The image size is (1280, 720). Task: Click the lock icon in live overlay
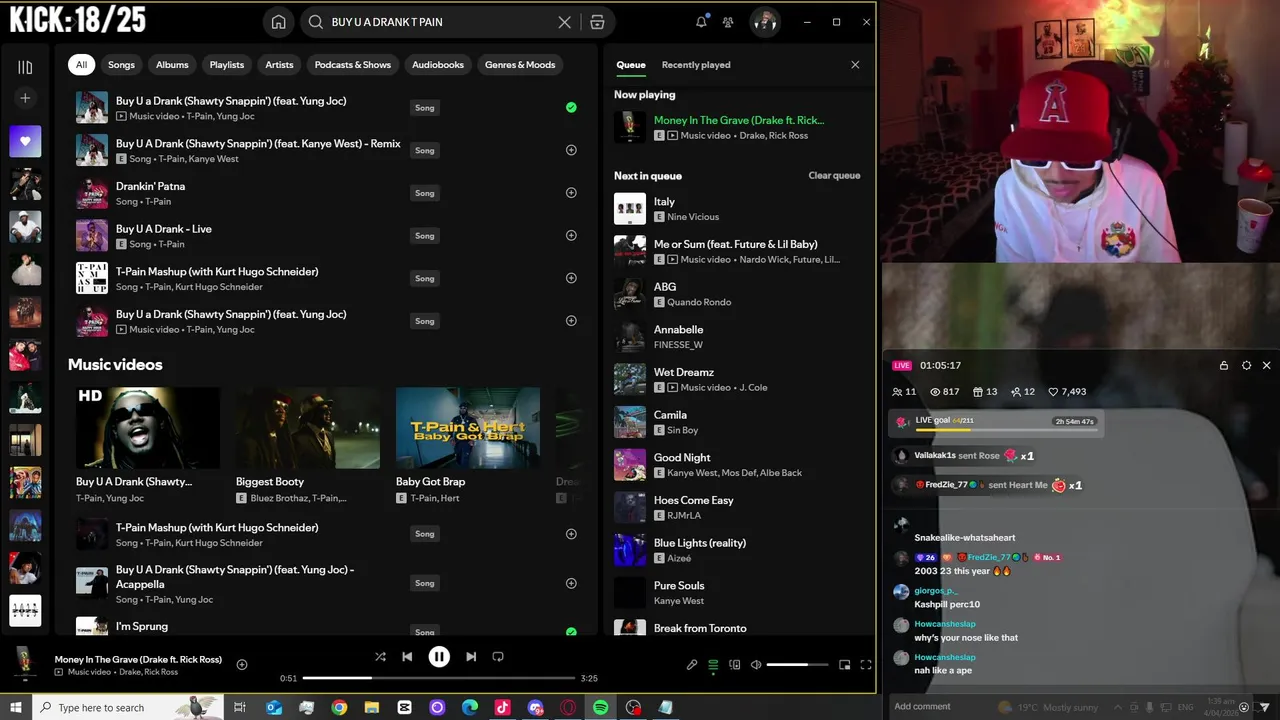pos(1224,366)
